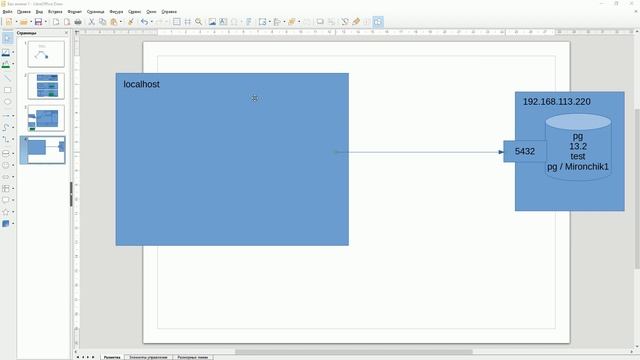Insert a text box
640x360 pixels.
223,22
